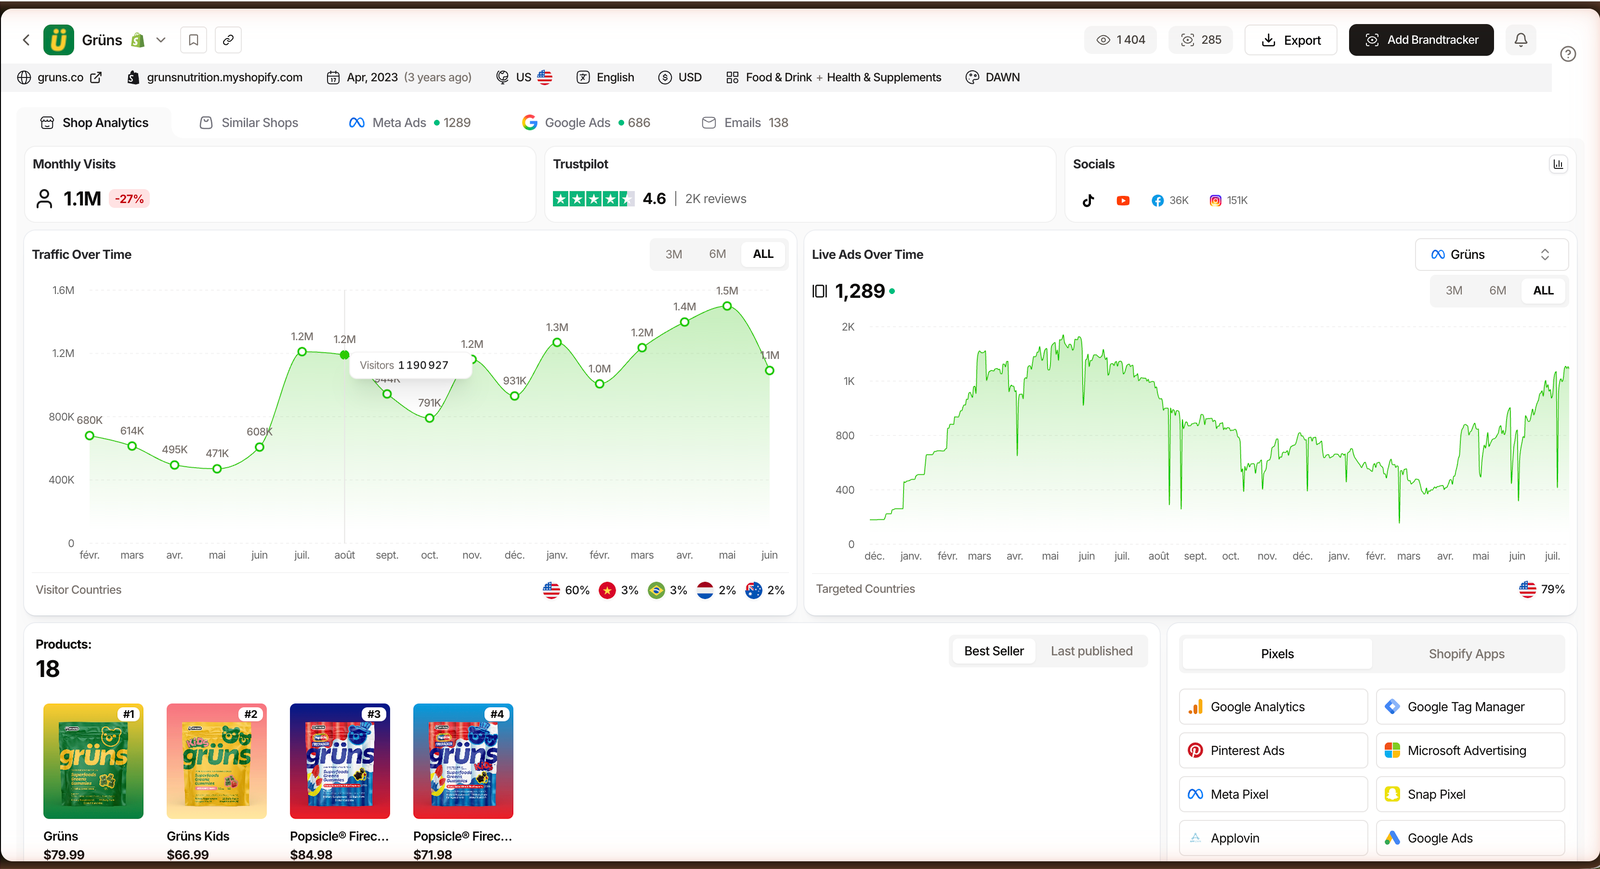
Task: Open help question mark icon
Action: tap(1568, 54)
